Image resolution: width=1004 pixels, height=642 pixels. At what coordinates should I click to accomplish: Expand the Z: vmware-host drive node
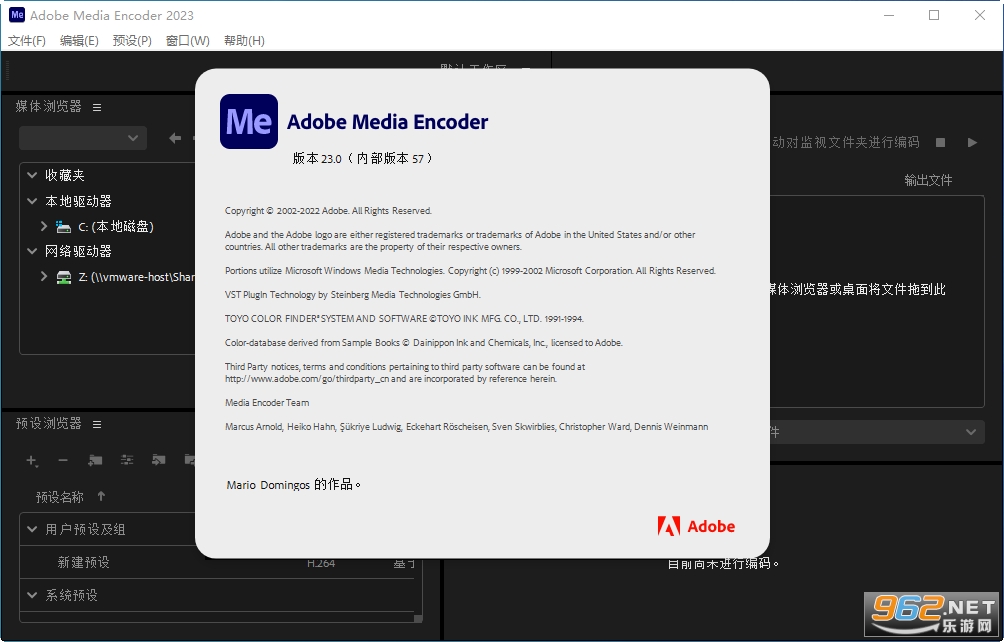click(x=44, y=277)
